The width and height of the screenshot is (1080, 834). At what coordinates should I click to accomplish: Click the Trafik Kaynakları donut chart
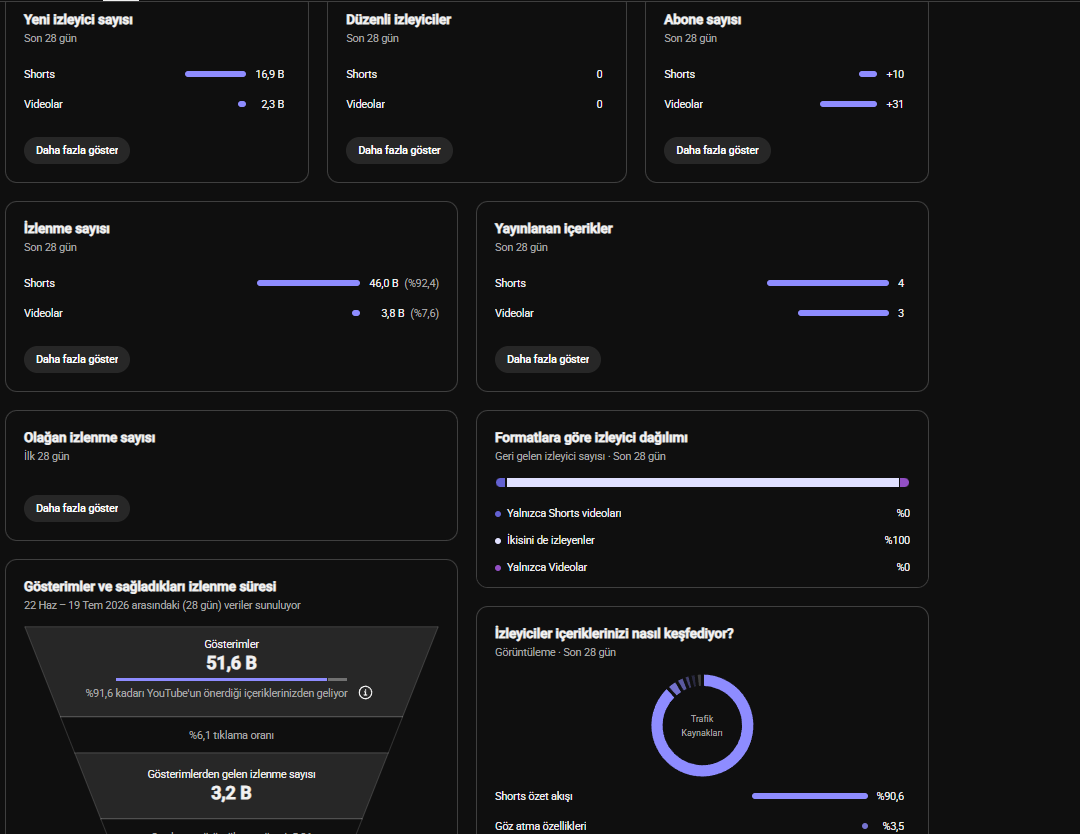pyautogui.click(x=702, y=725)
